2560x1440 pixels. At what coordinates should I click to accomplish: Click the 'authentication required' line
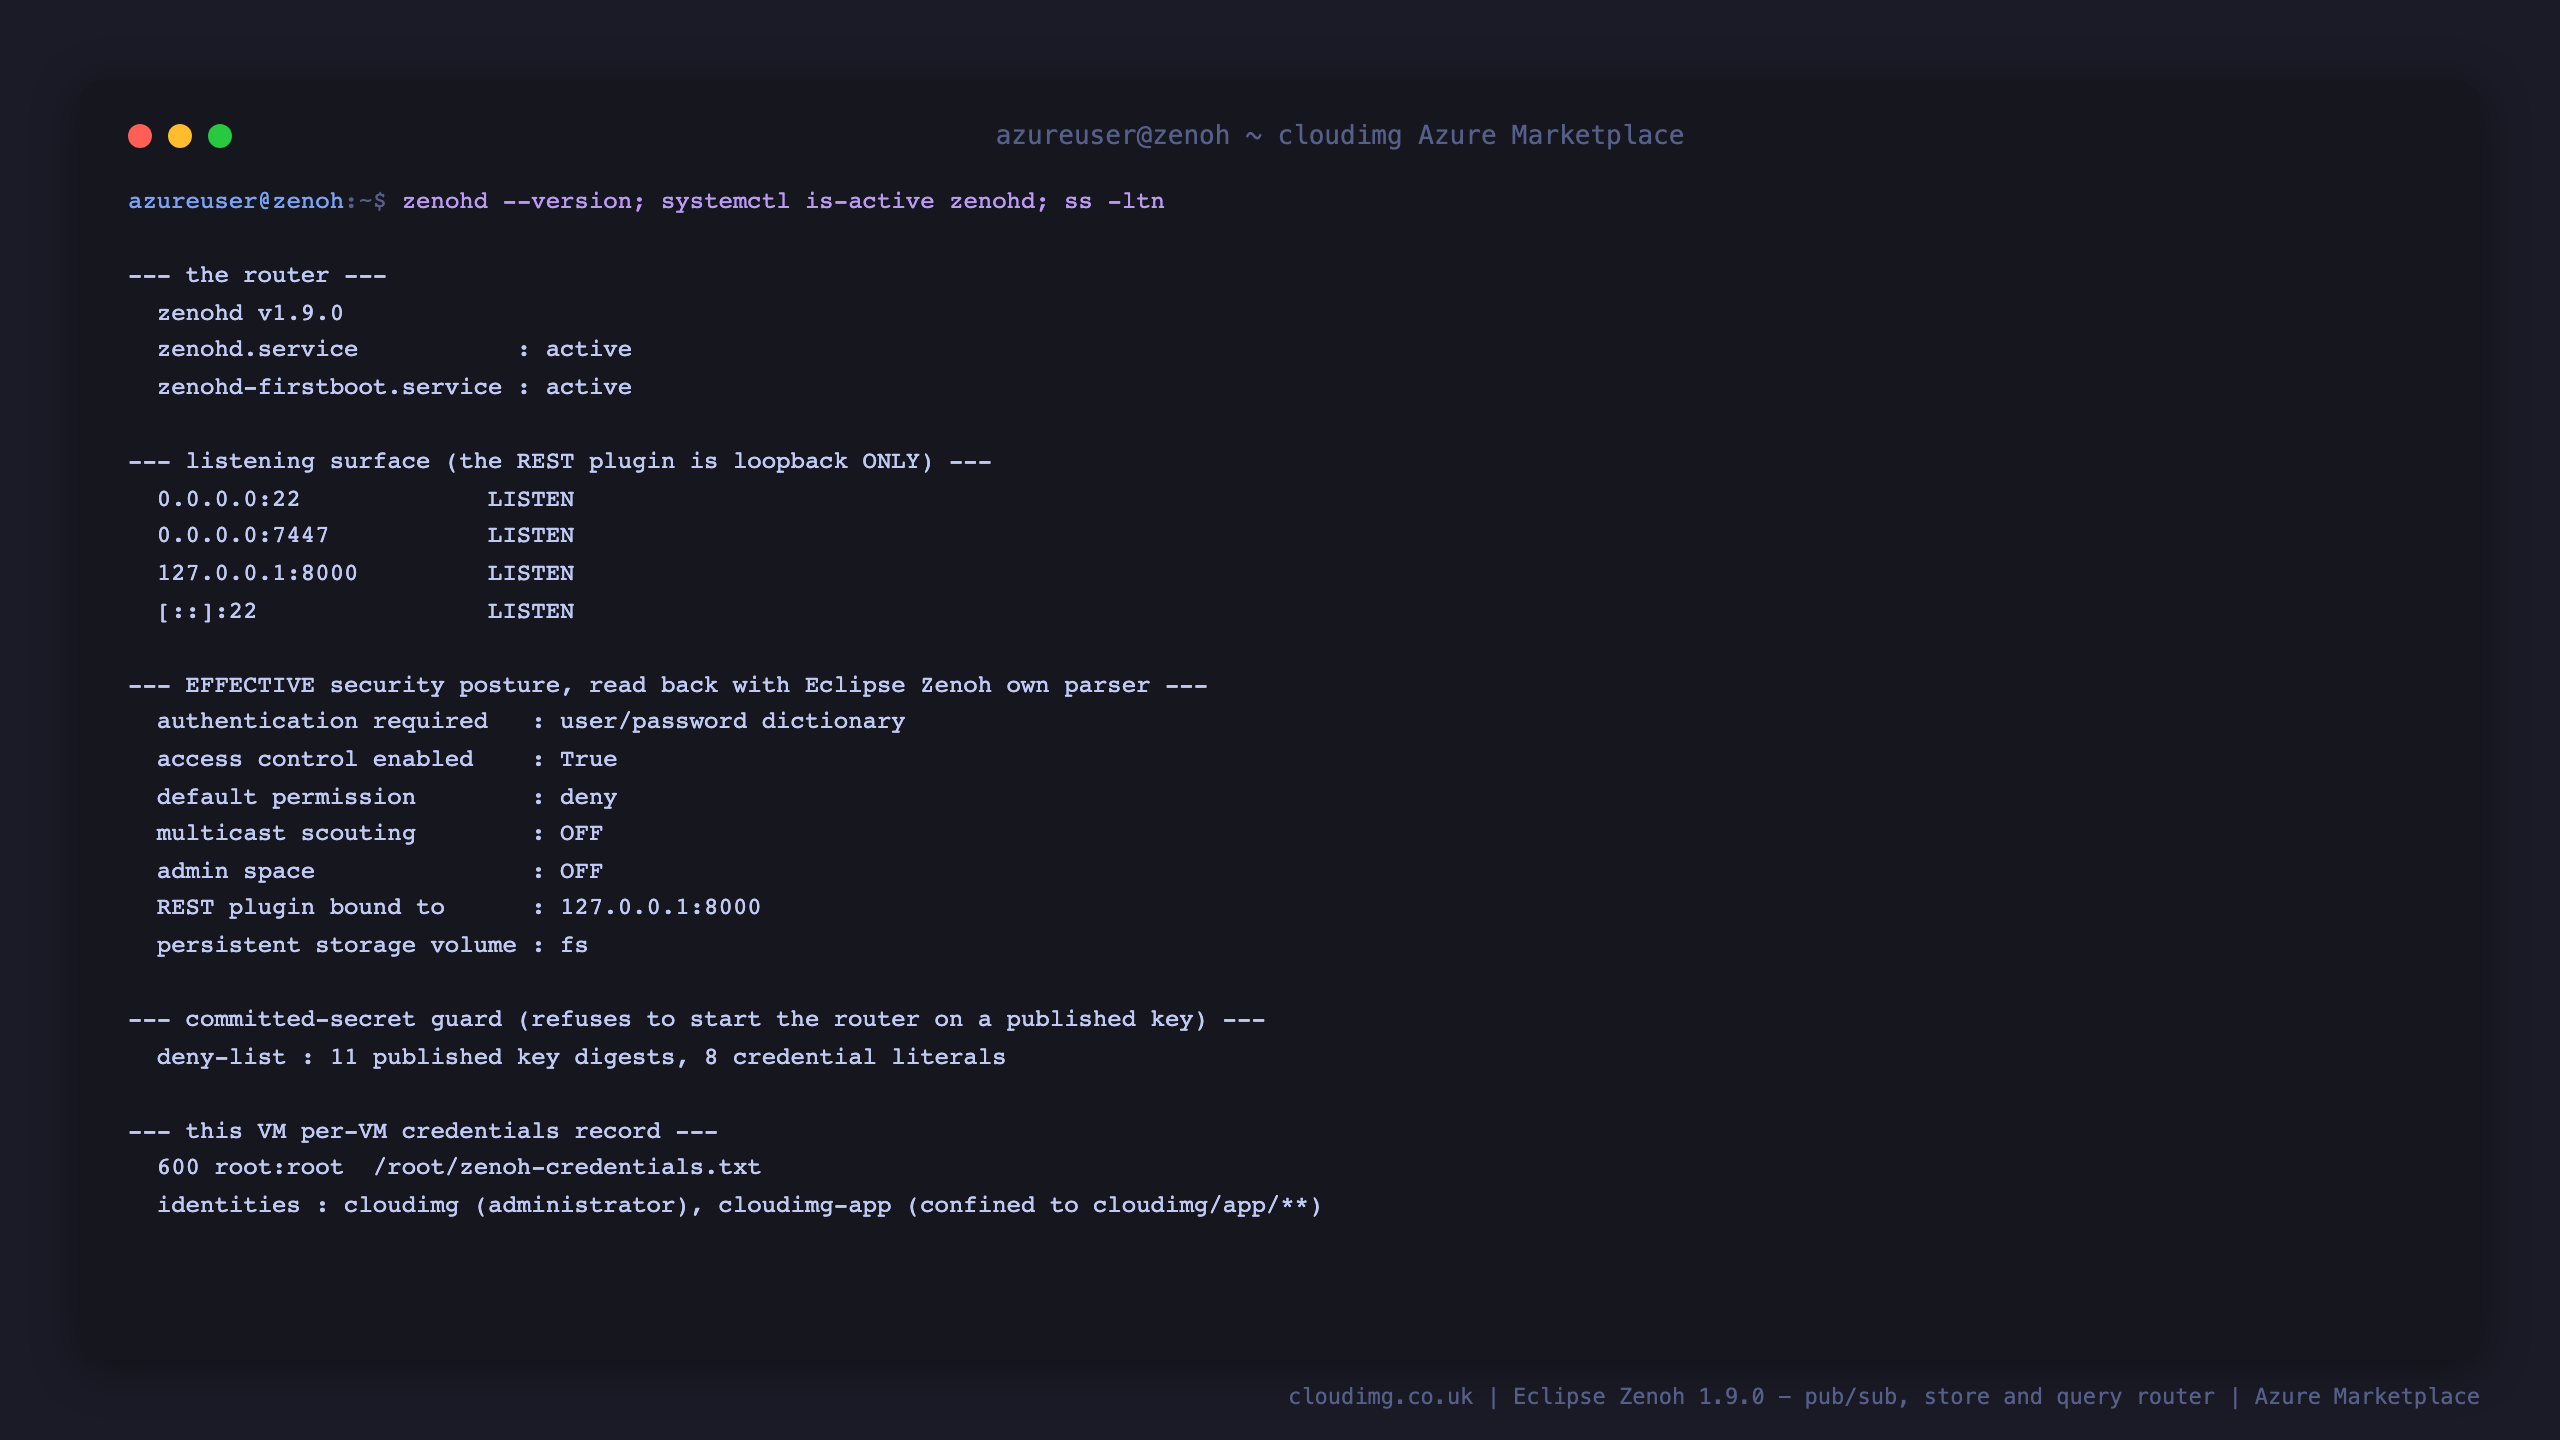coord(531,721)
